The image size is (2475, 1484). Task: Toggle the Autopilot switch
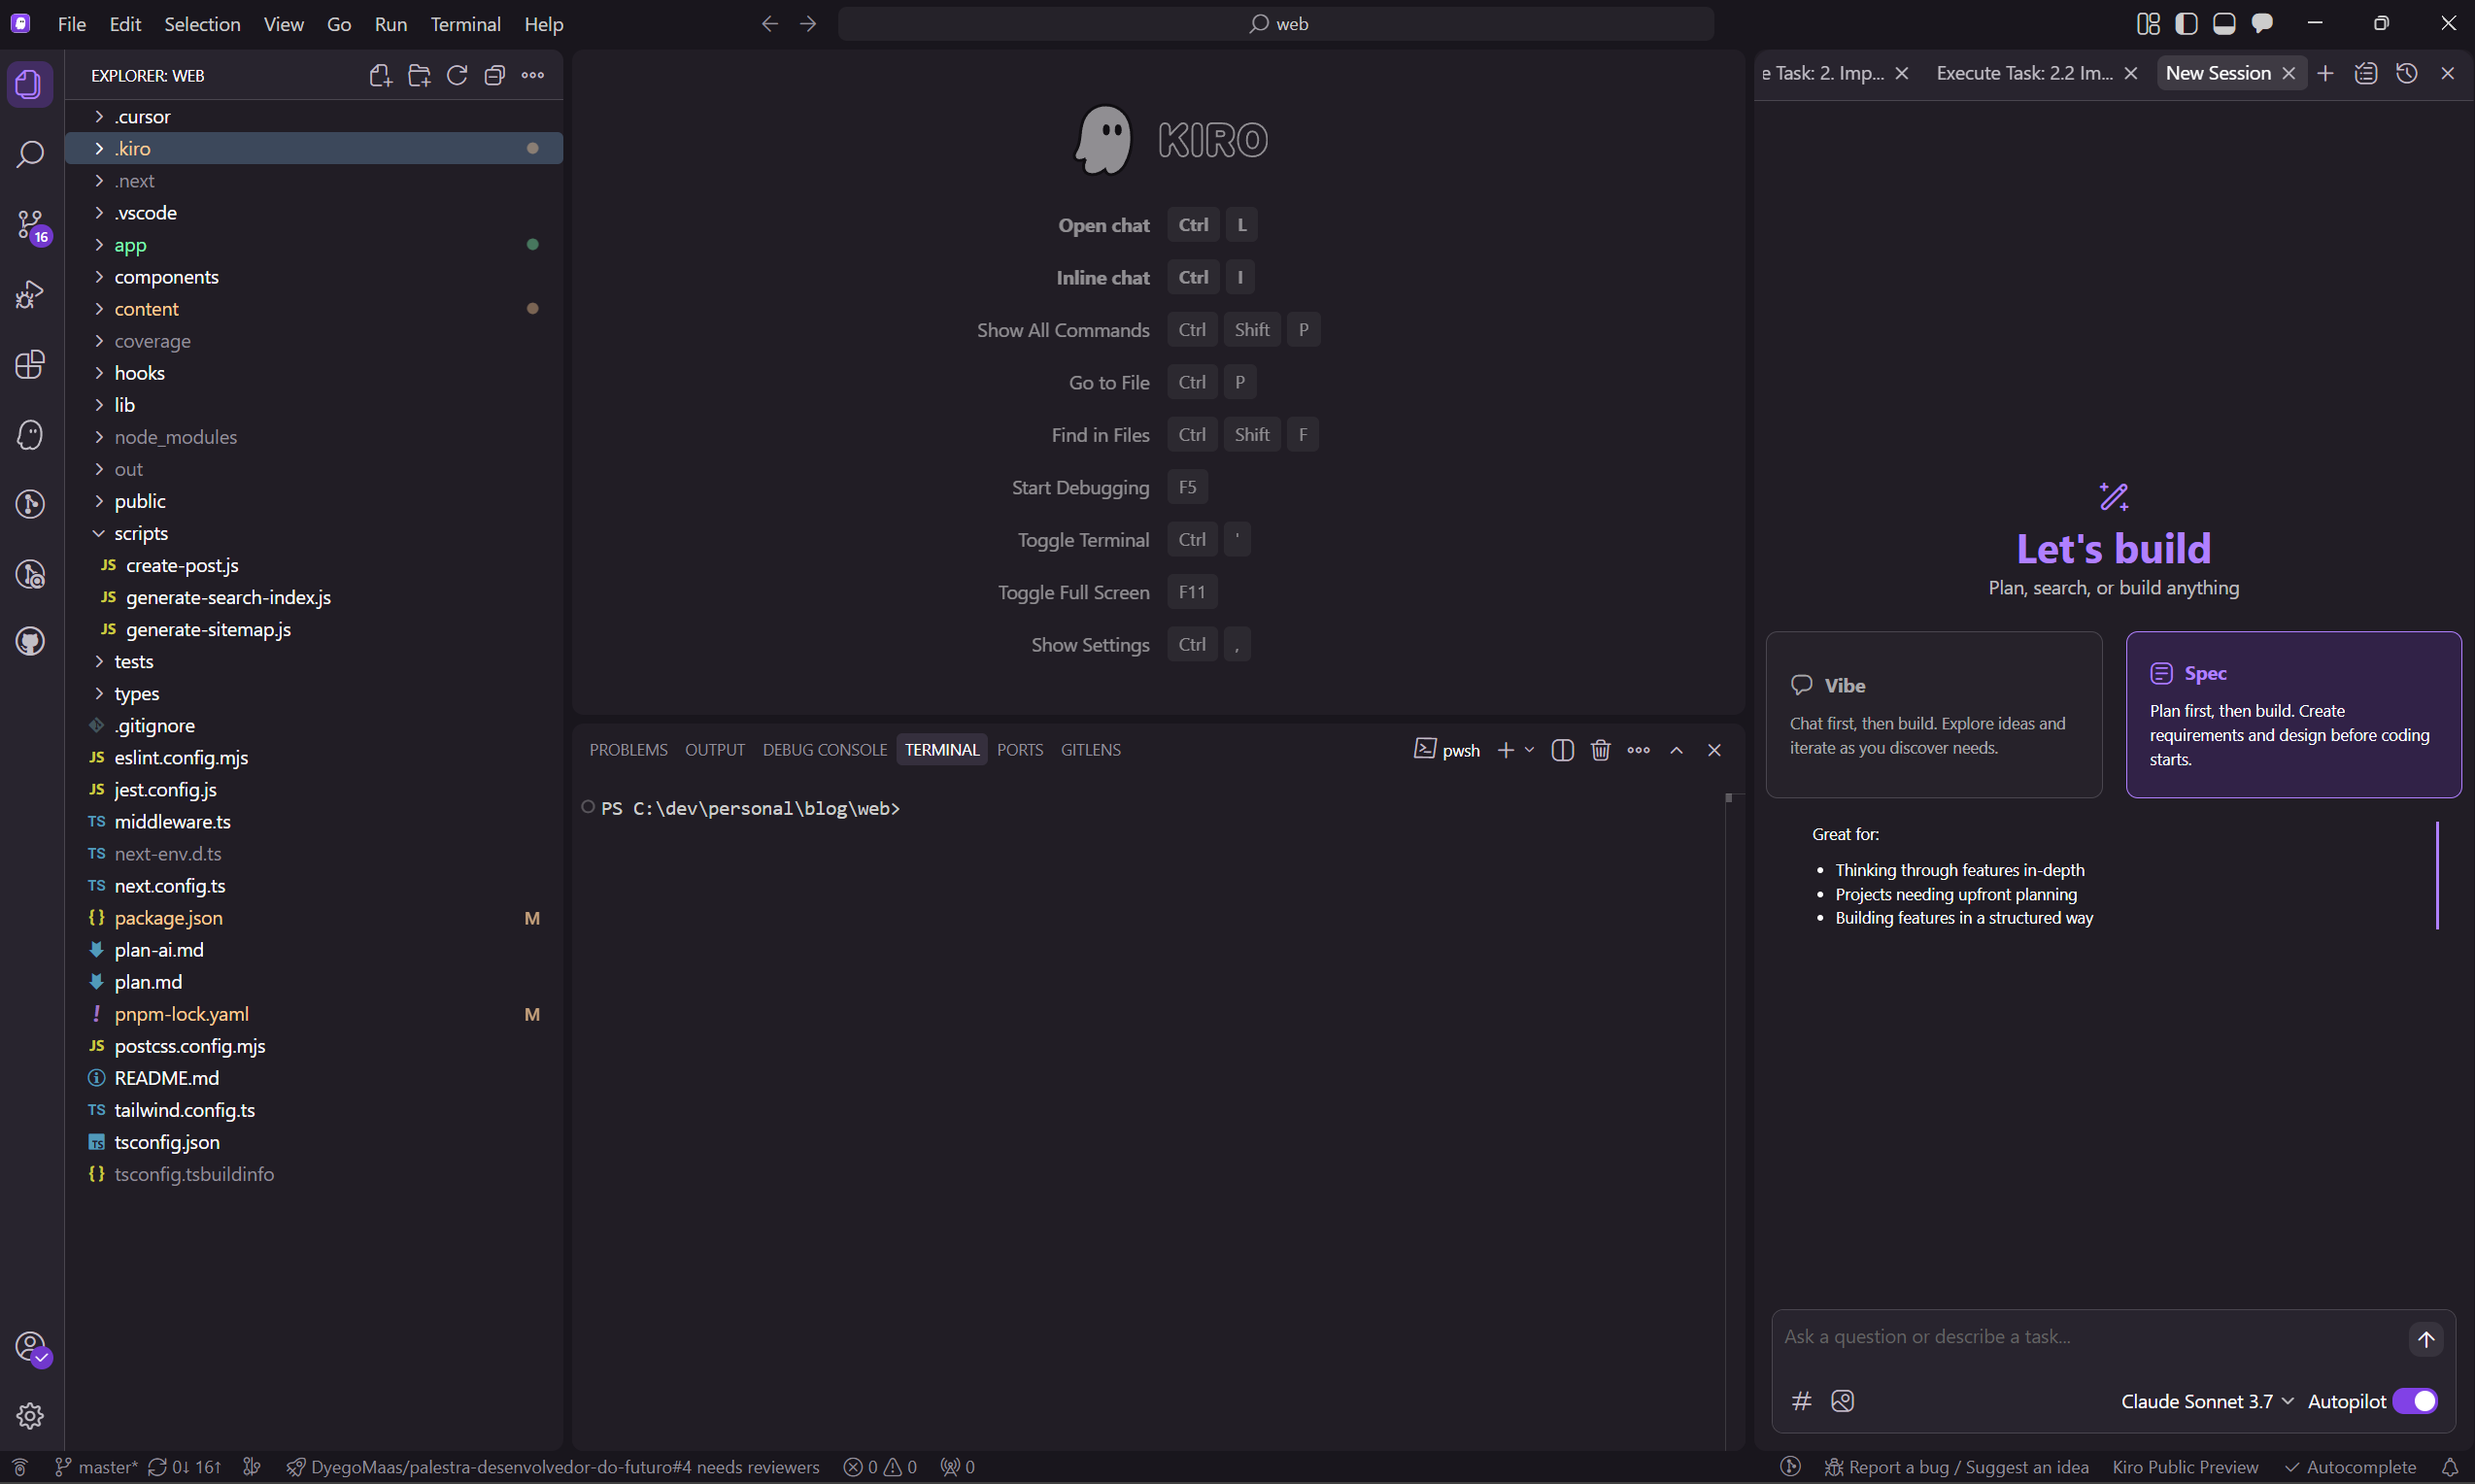(2414, 1401)
